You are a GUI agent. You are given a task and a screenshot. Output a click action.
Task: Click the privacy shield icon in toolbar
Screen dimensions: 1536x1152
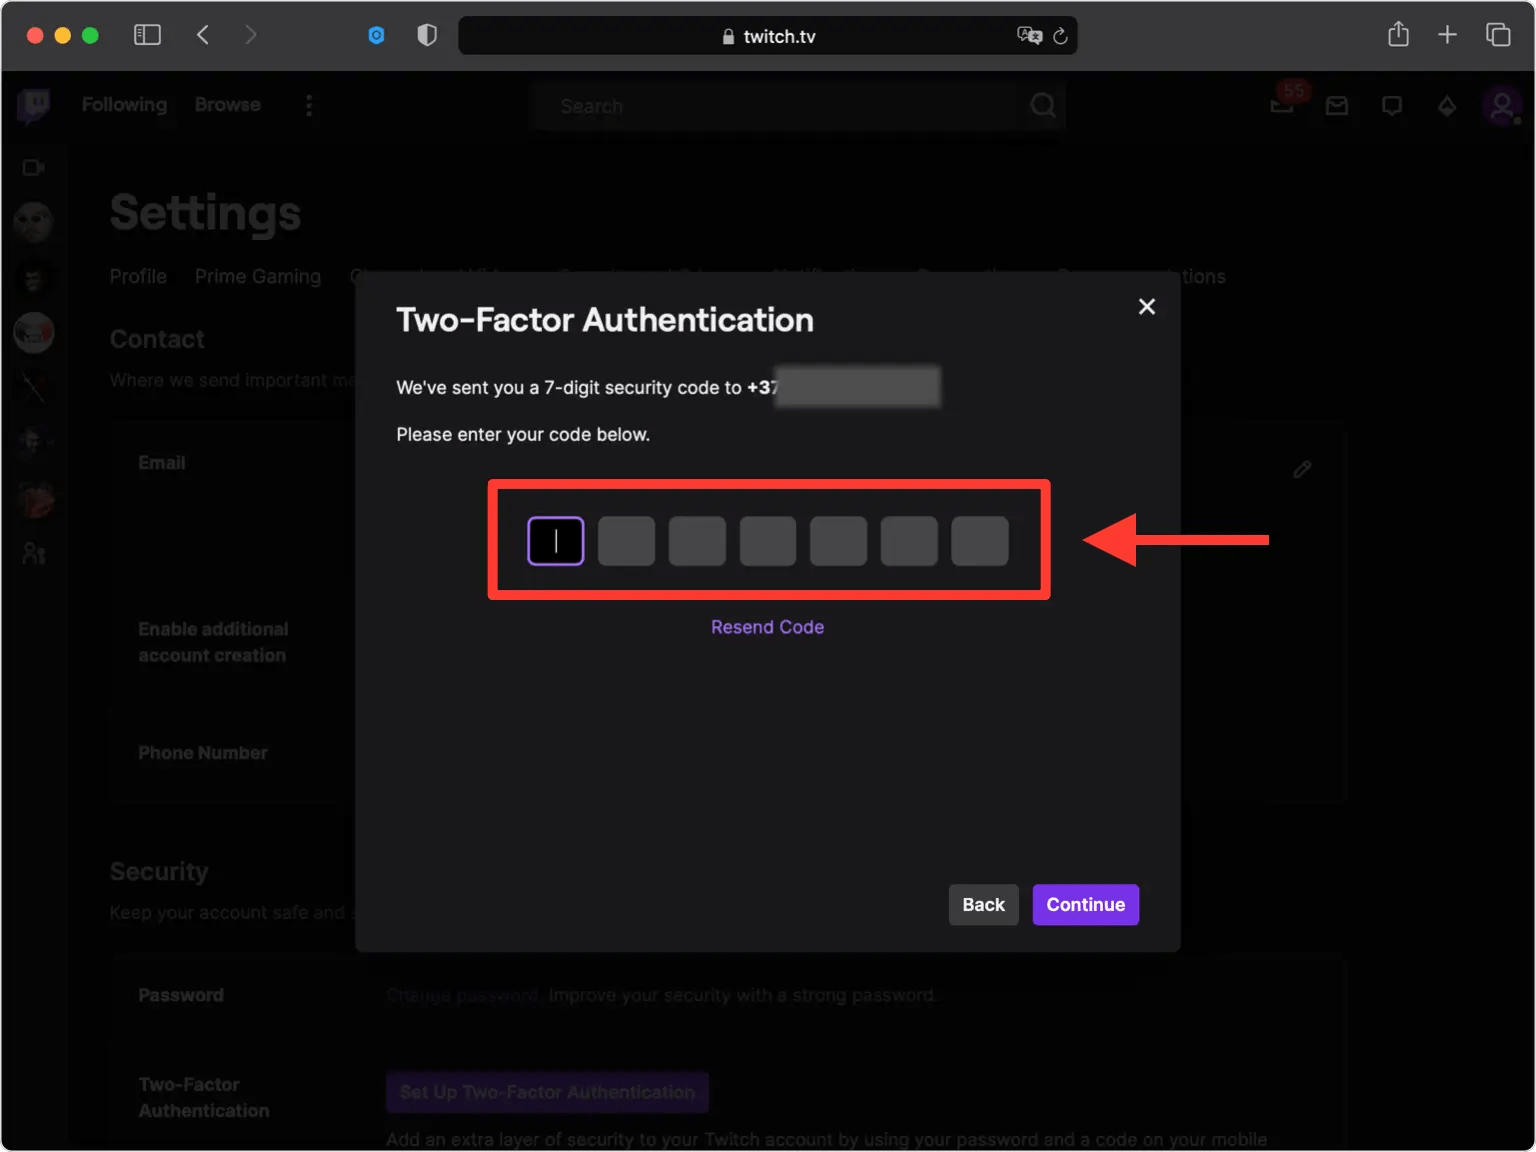coord(427,35)
